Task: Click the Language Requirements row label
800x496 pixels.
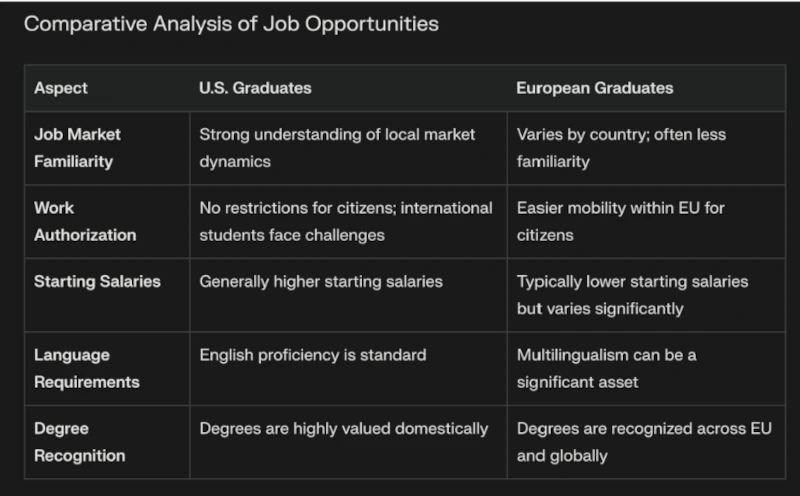Action: click(86, 368)
